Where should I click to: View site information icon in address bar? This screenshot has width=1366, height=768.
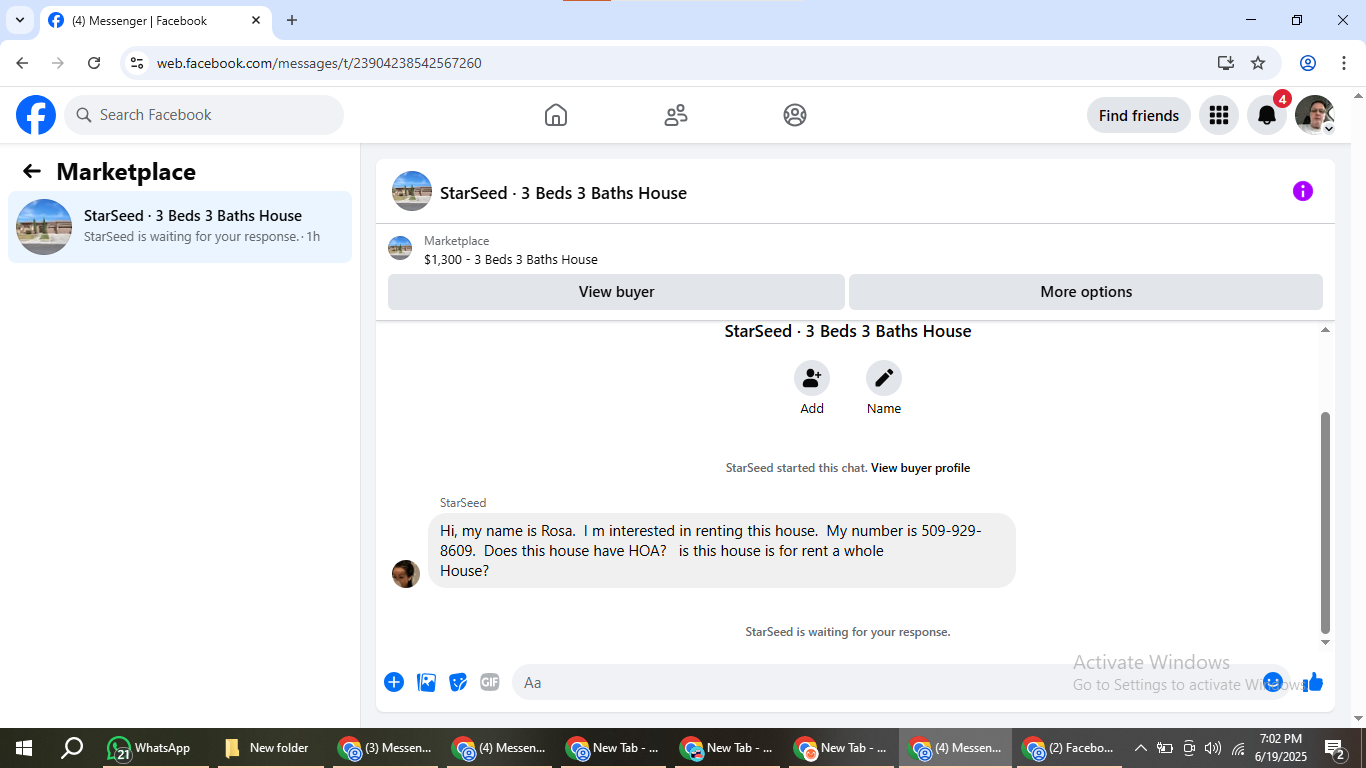(138, 63)
